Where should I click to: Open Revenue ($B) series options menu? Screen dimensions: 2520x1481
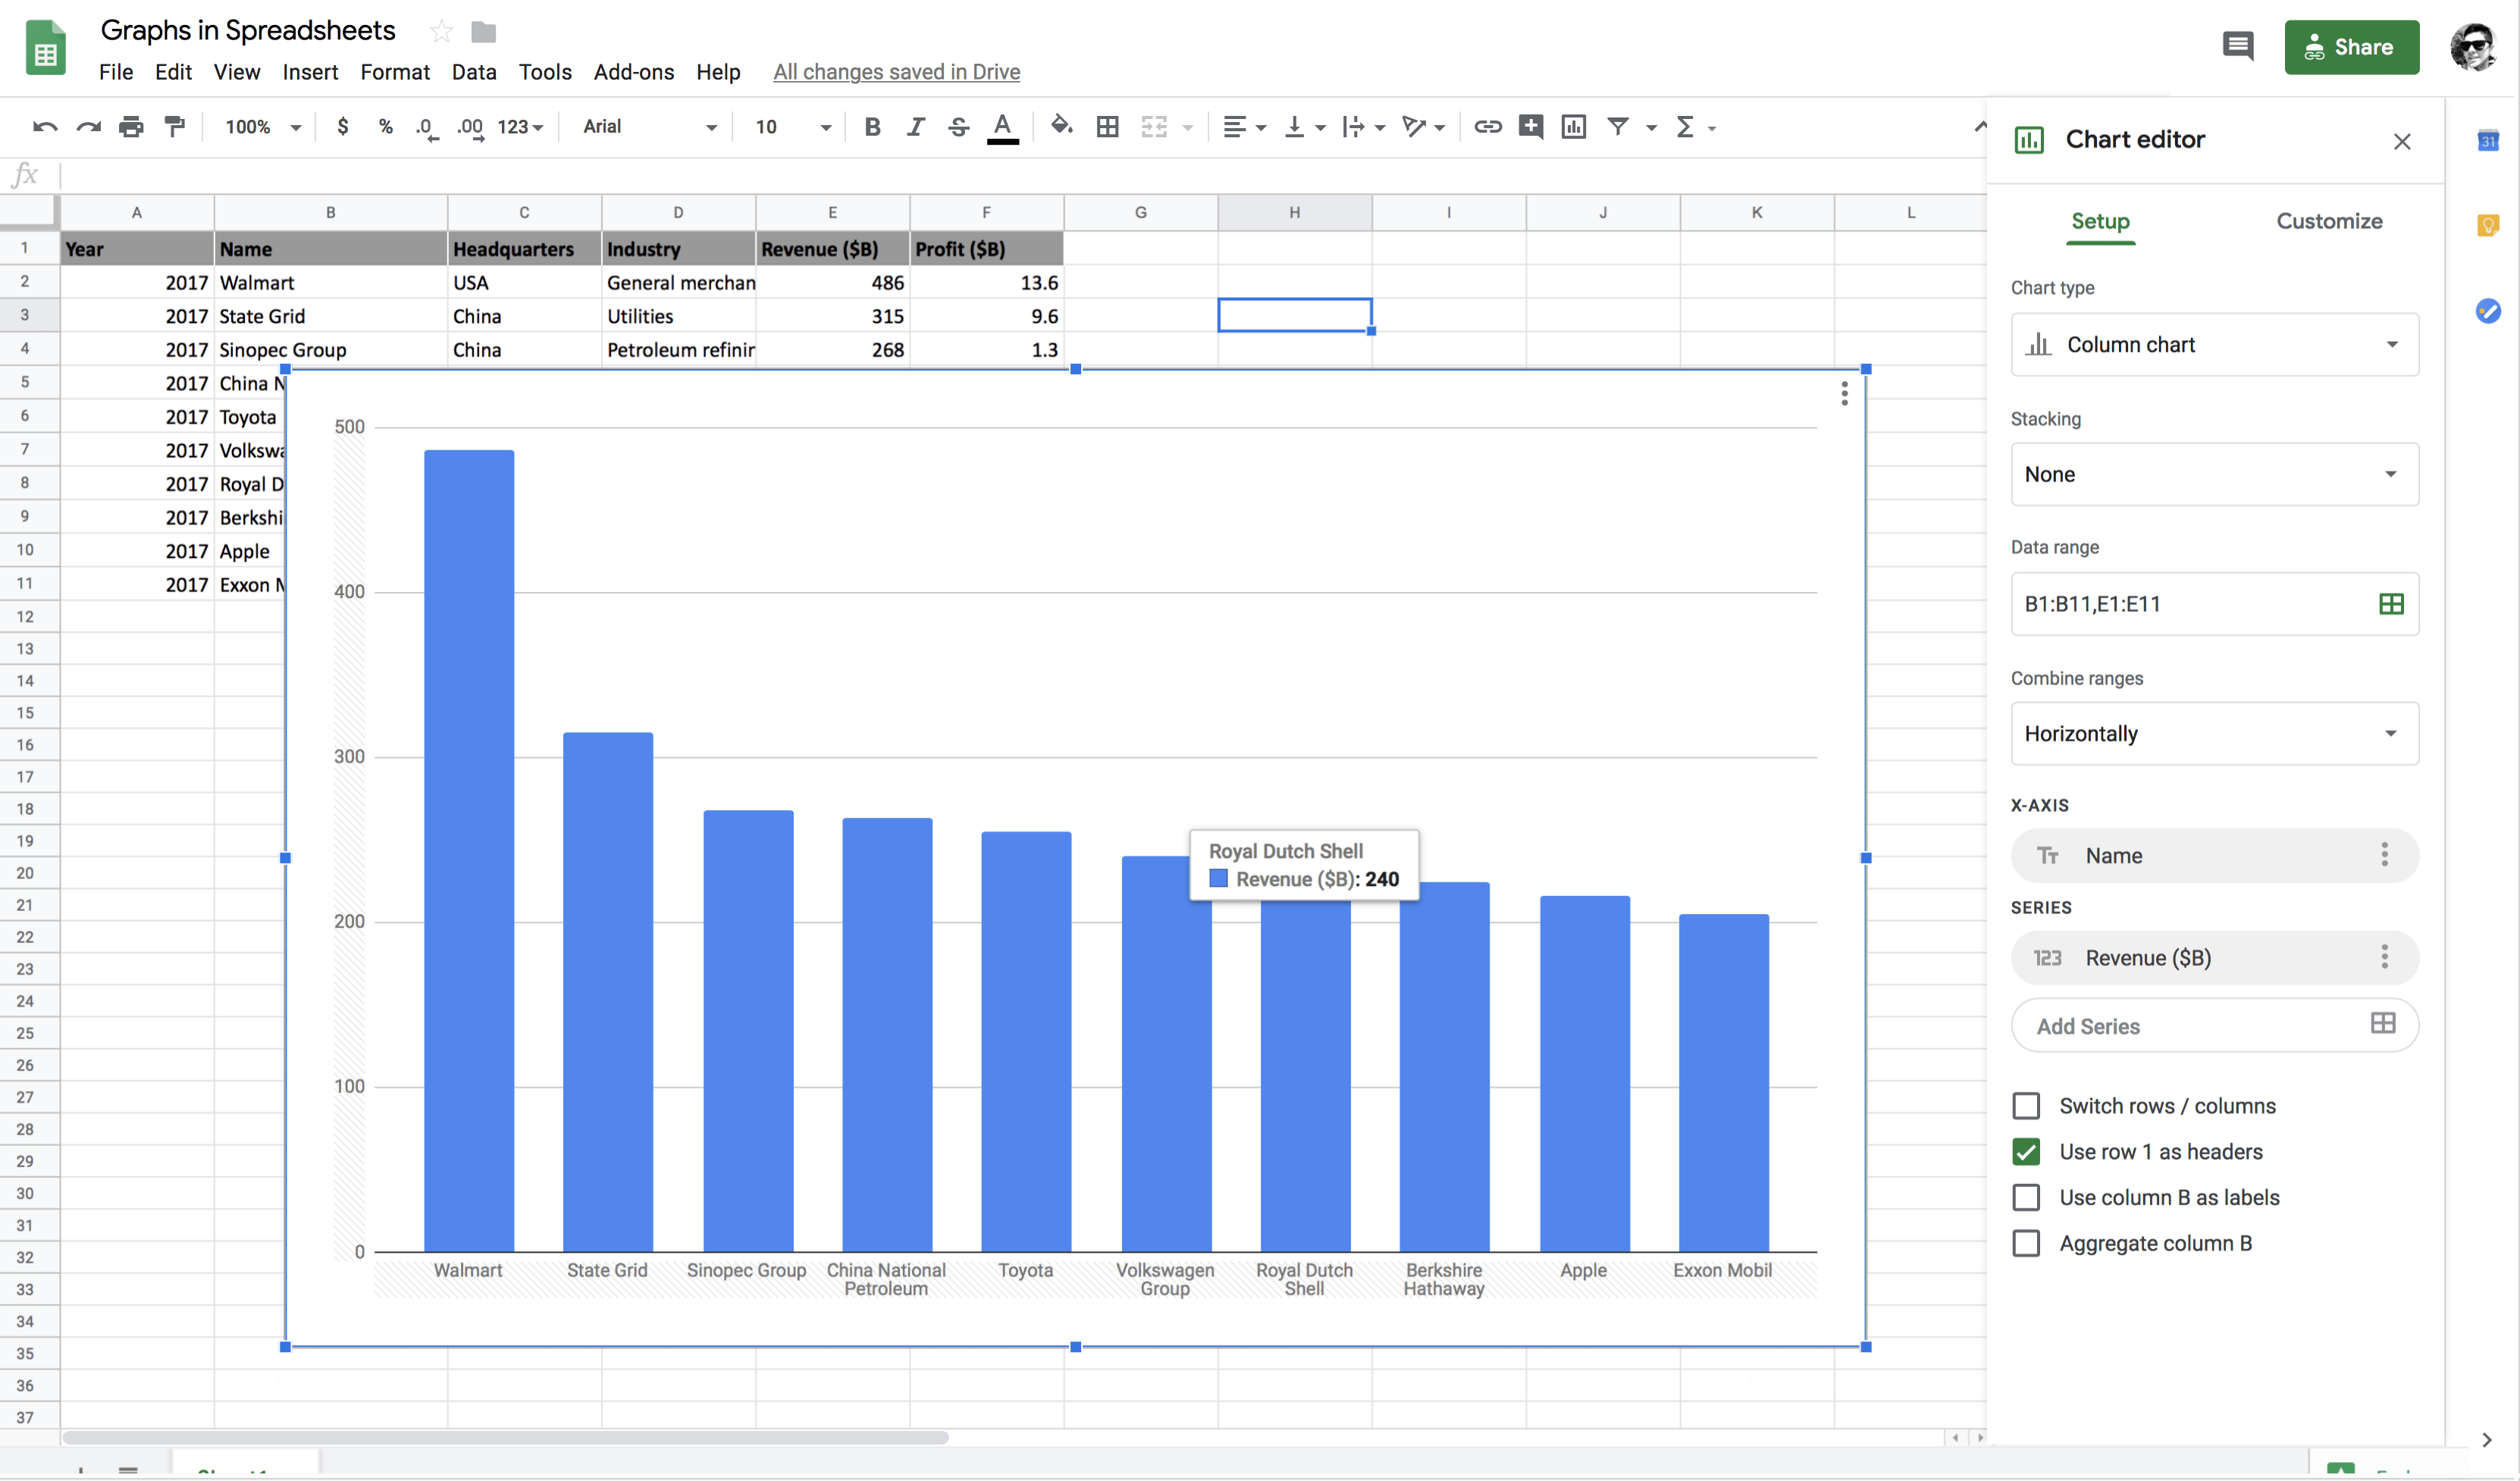point(2385,958)
